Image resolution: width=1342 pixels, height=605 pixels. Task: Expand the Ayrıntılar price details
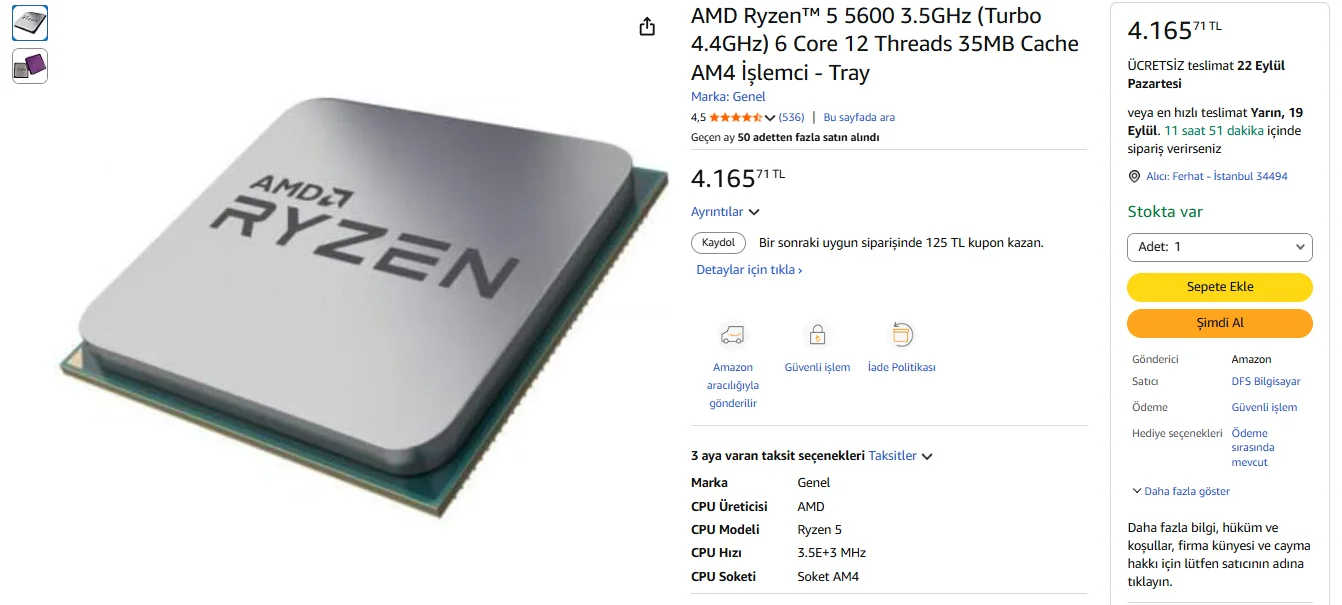pos(725,212)
